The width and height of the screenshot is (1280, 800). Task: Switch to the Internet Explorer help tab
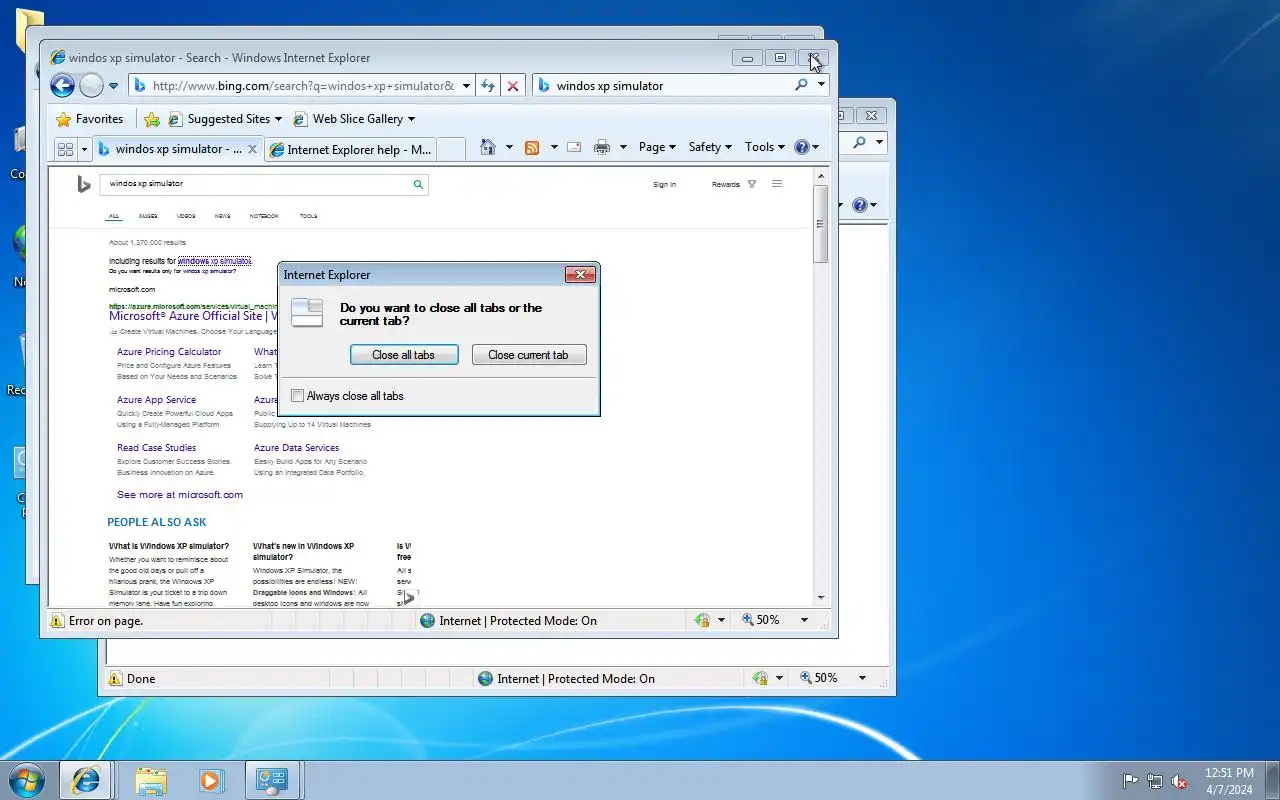click(350, 149)
